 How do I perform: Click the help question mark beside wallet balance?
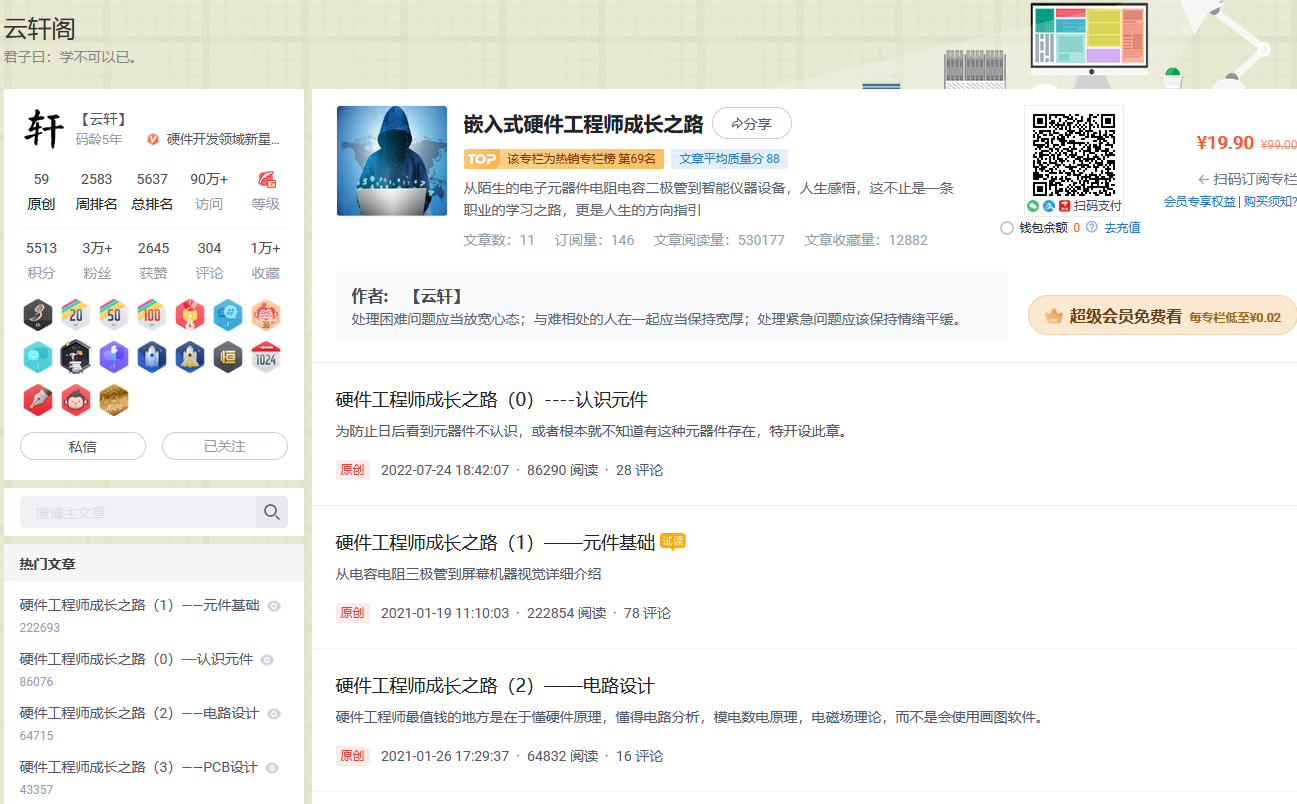(x=1091, y=228)
